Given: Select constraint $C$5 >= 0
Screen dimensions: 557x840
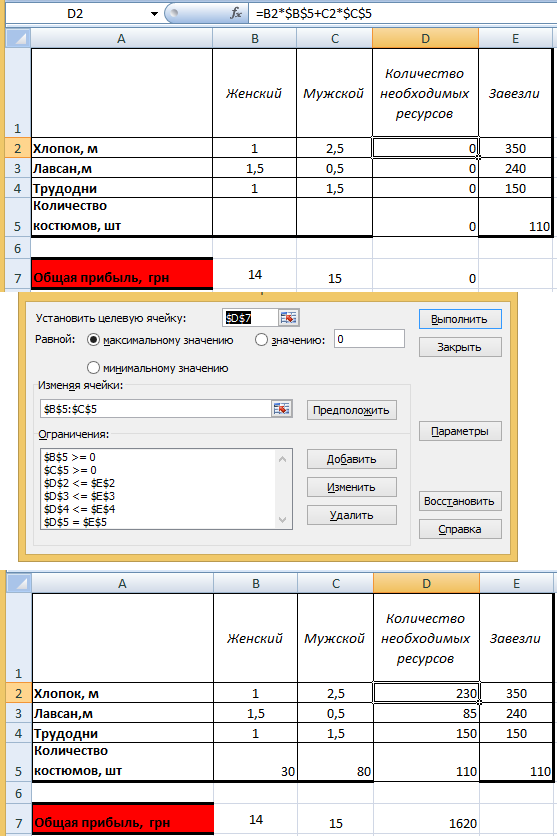Looking at the screenshot, I should tap(70, 470).
